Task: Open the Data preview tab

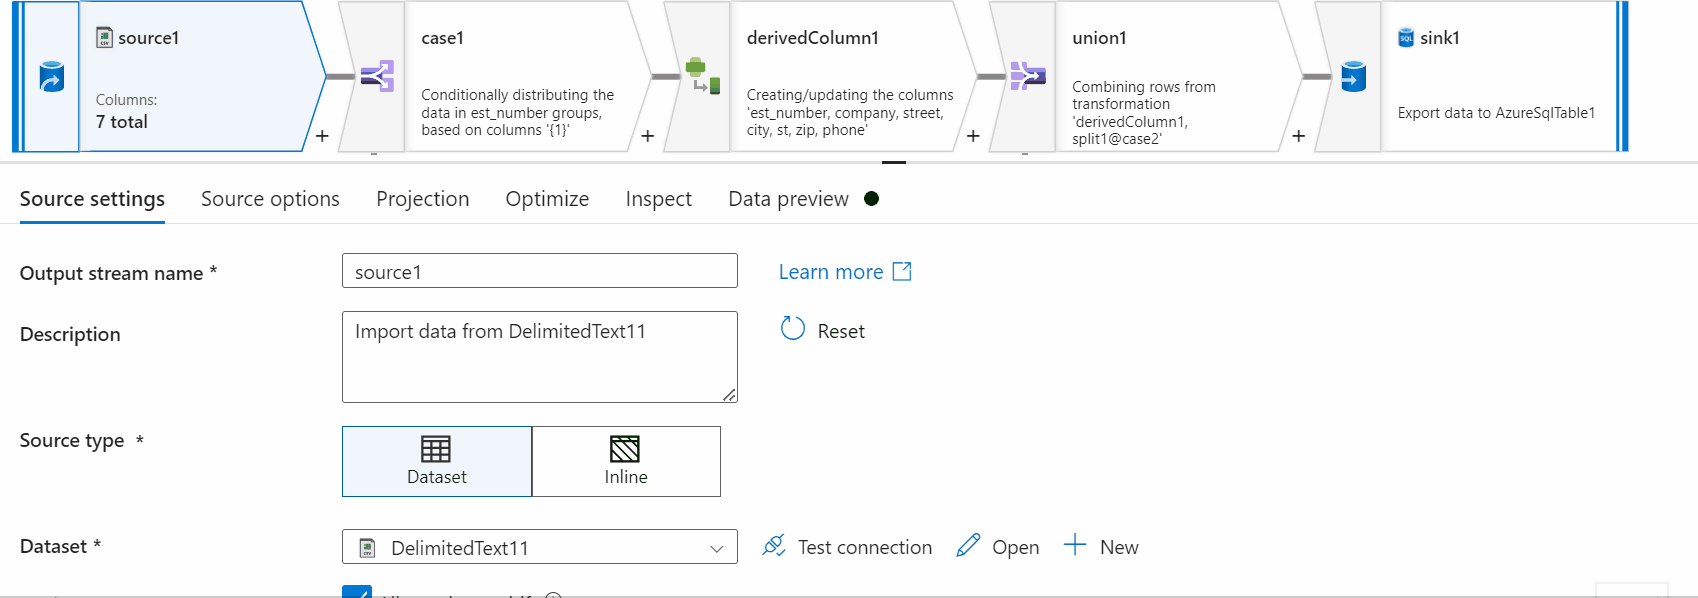Action: click(x=788, y=199)
